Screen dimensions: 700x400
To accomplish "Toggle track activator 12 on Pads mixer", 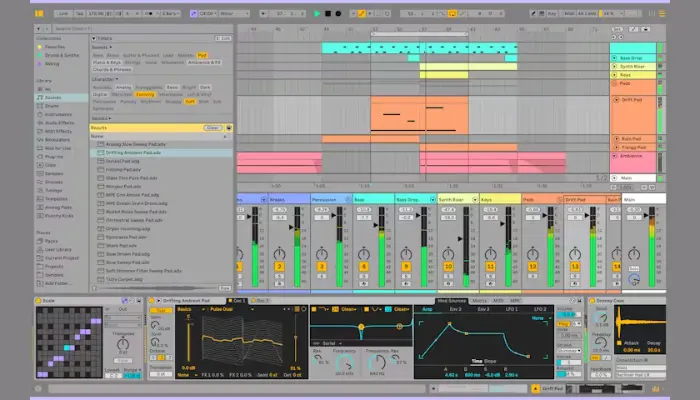I will [x=533, y=267].
